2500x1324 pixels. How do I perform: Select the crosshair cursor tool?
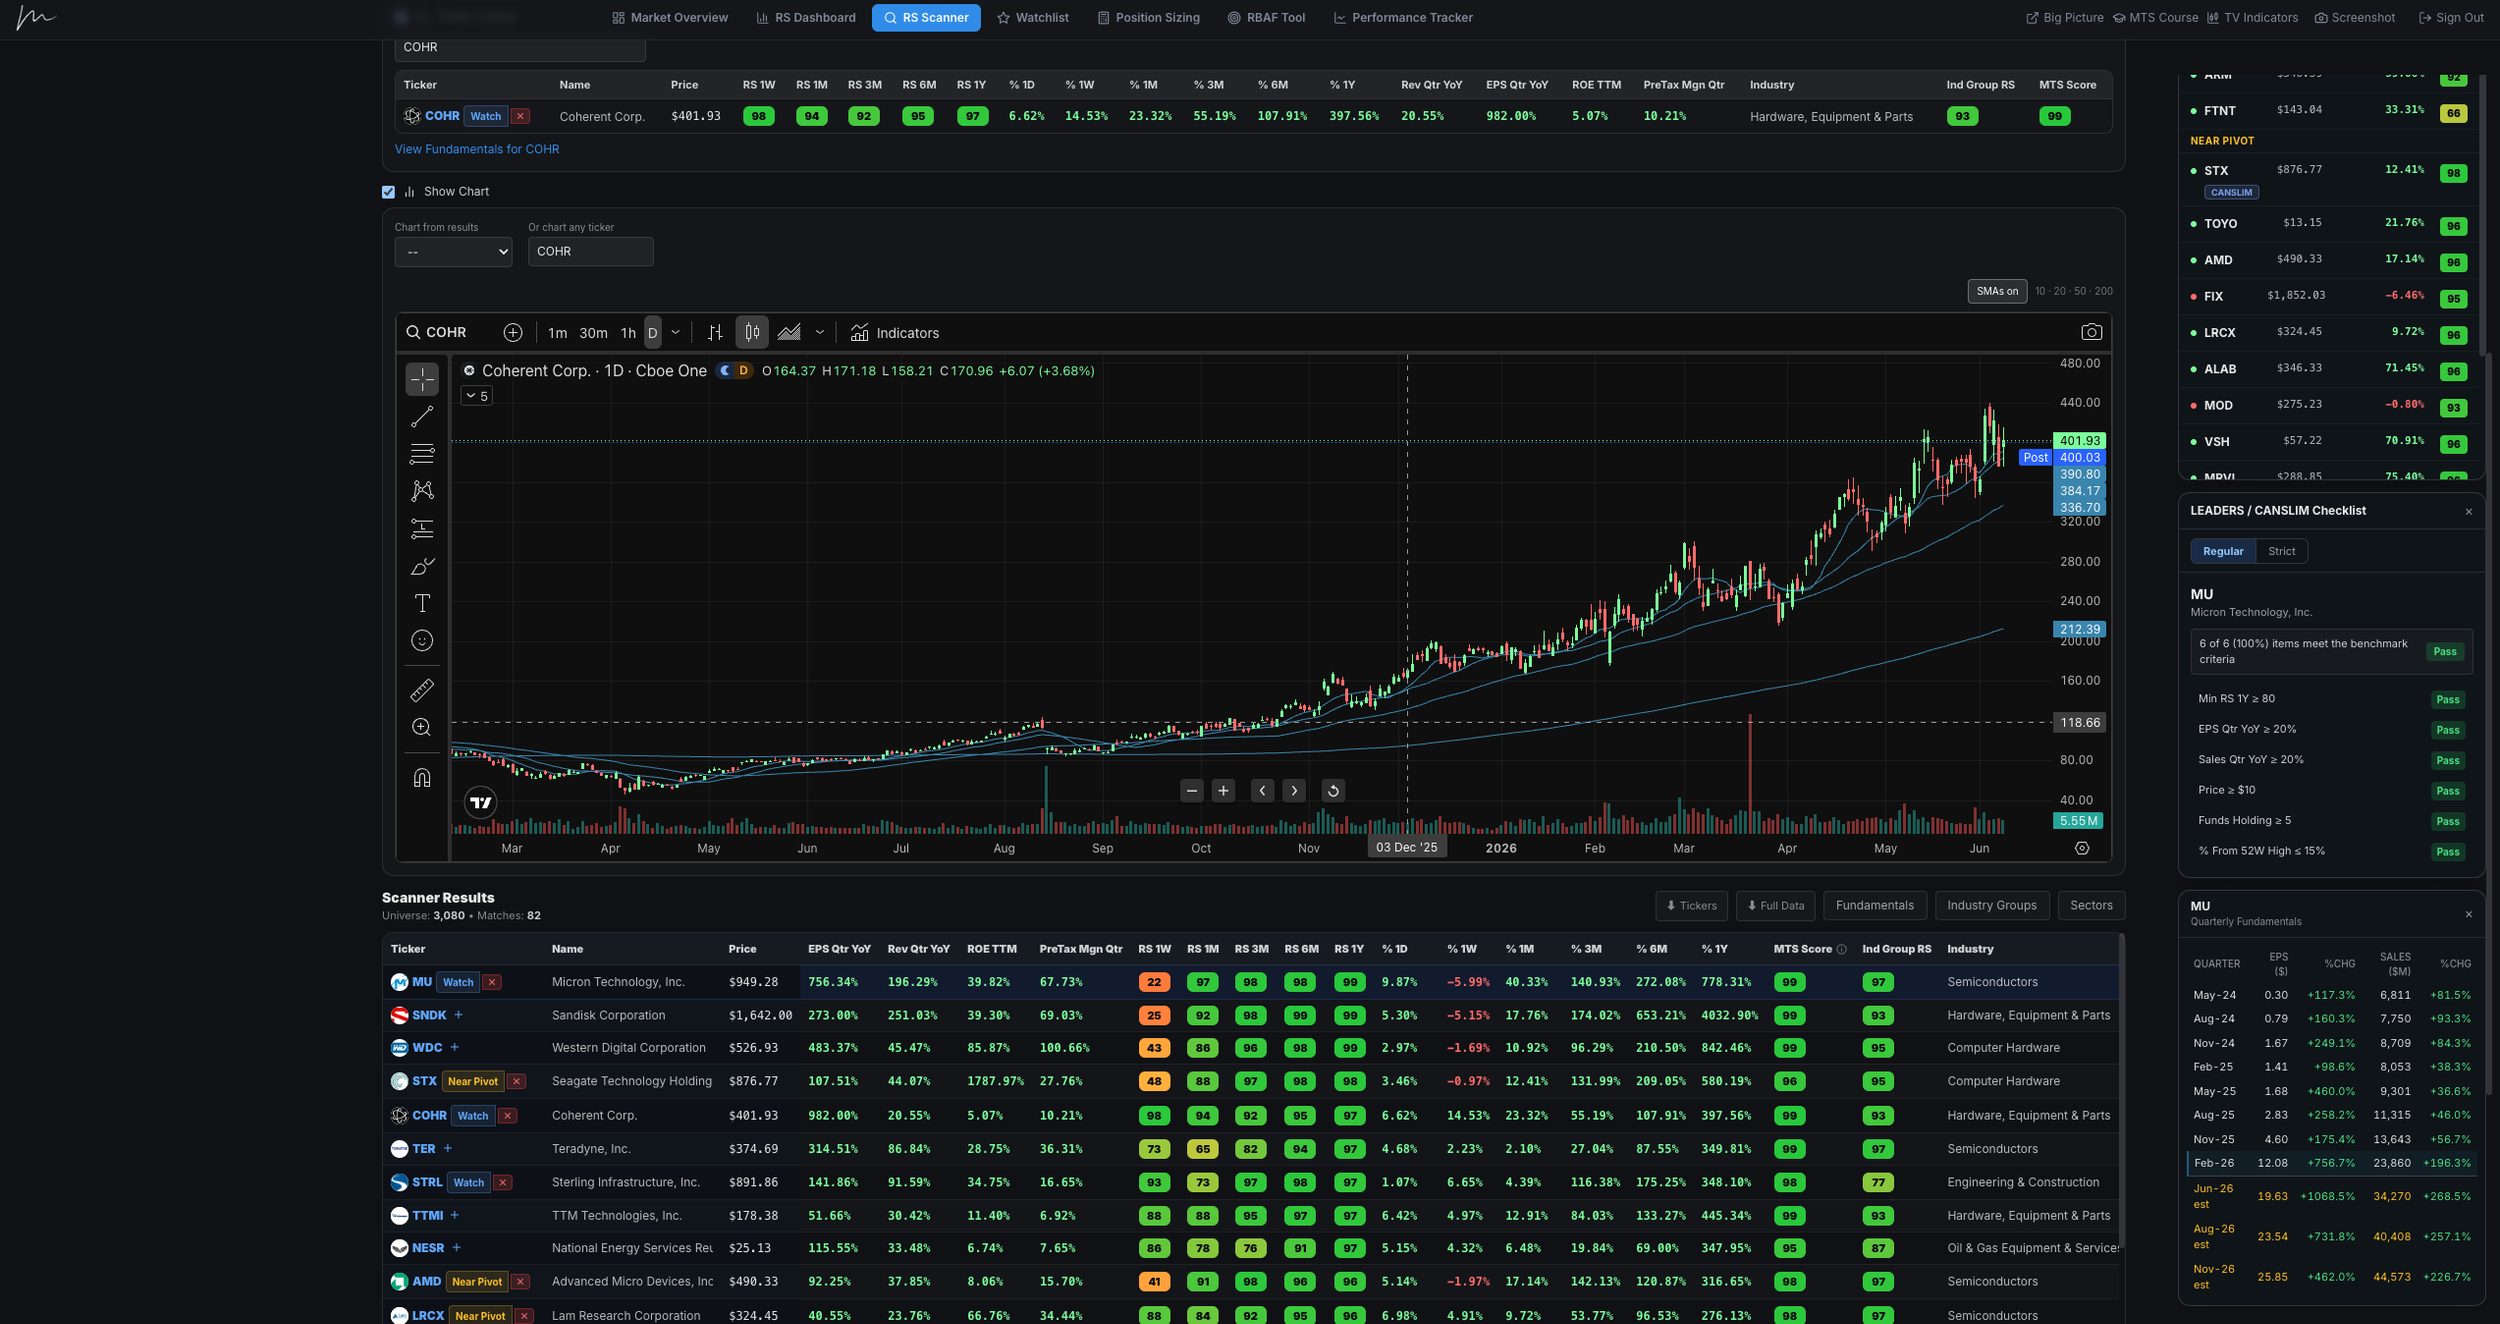point(422,379)
